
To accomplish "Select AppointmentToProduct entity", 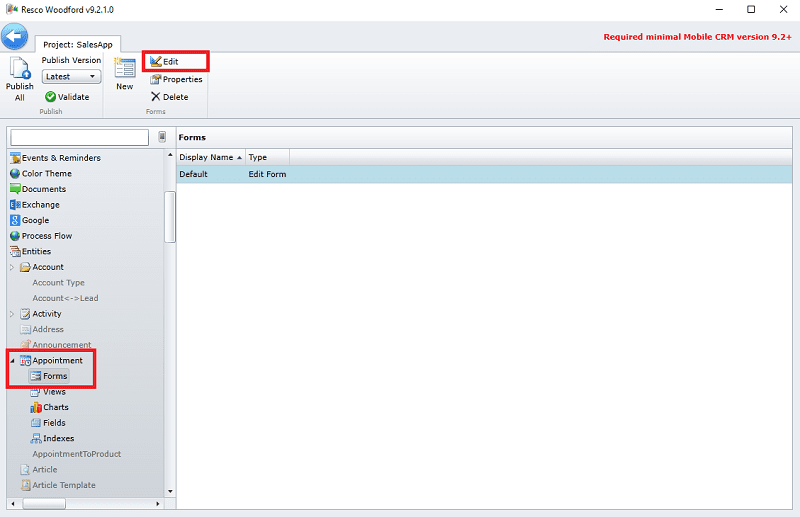I will [x=77, y=454].
